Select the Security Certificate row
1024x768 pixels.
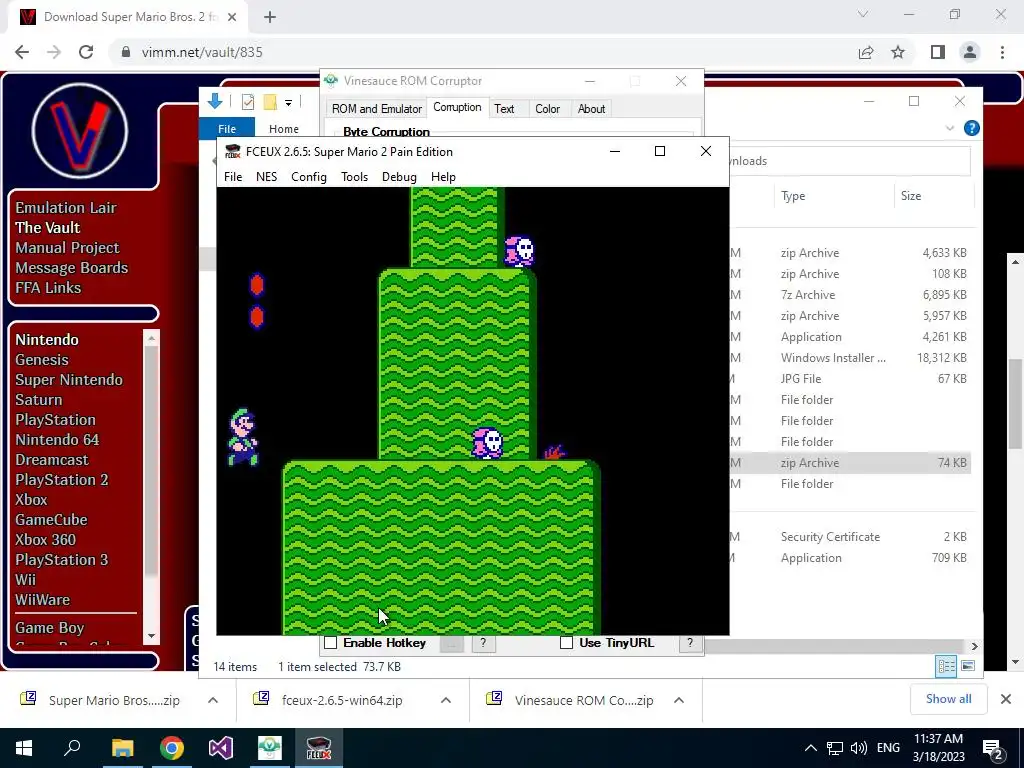[850, 537]
